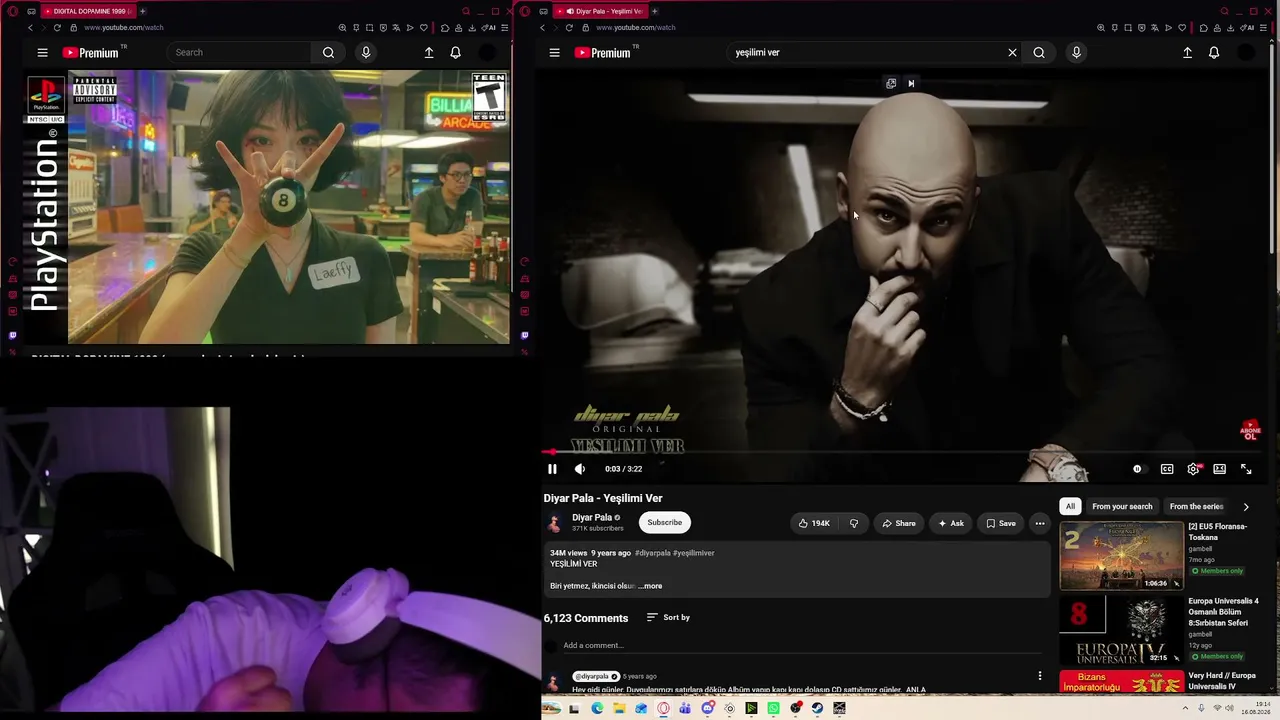Open options menu for @diyarpala comment

1040,676
